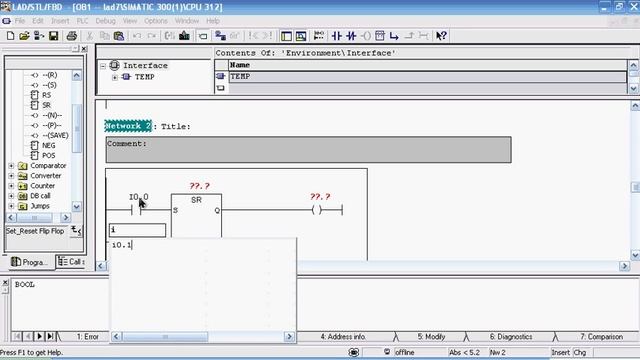This screenshot has height=360, width=640.
Task: Insert a normally closed contact
Action: pyautogui.click(x=351, y=36)
